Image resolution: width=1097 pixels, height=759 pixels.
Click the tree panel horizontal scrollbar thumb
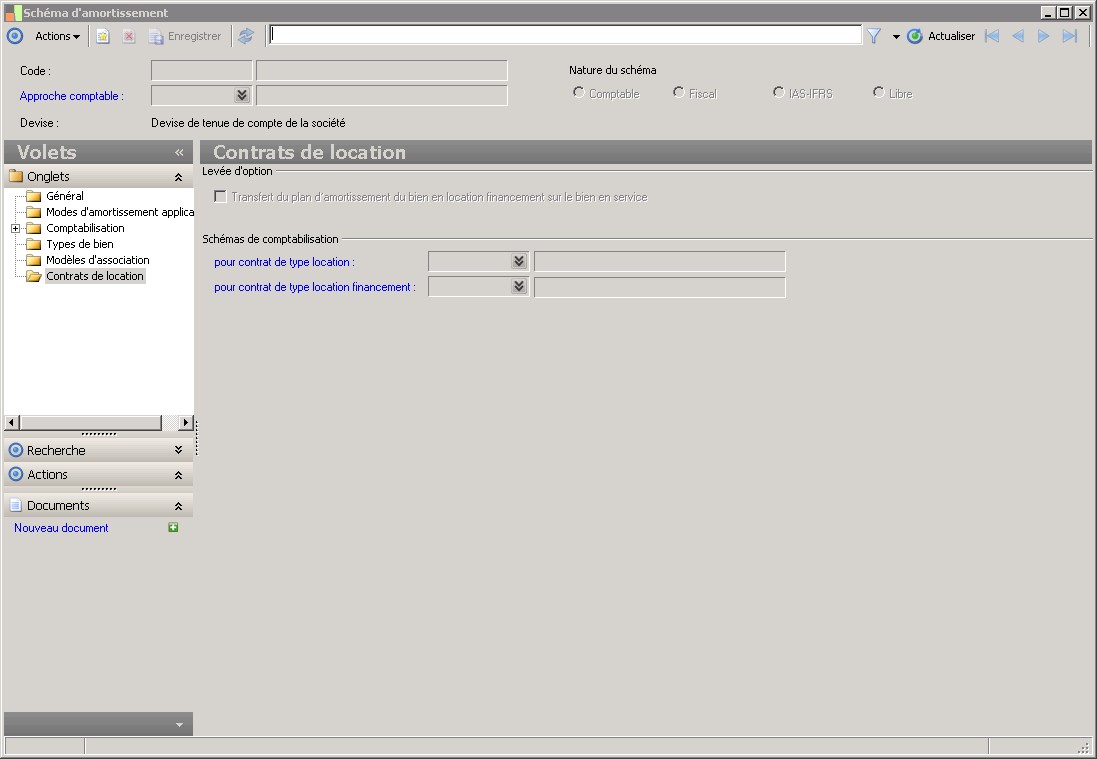point(91,423)
